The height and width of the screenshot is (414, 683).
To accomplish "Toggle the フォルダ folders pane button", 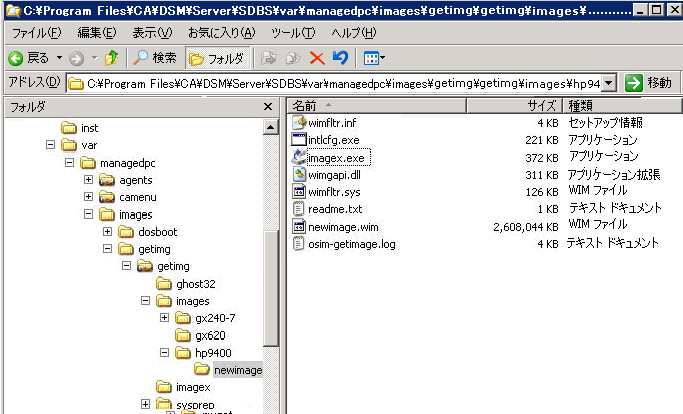I will point(217,58).
